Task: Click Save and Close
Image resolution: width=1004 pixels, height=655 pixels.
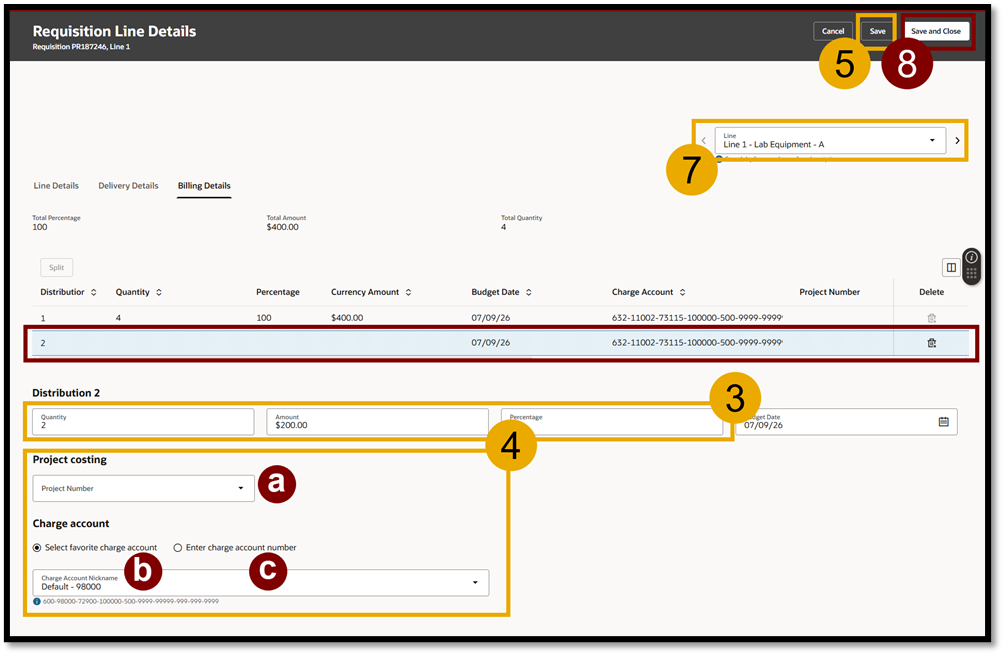Action: tap(935, 31)
